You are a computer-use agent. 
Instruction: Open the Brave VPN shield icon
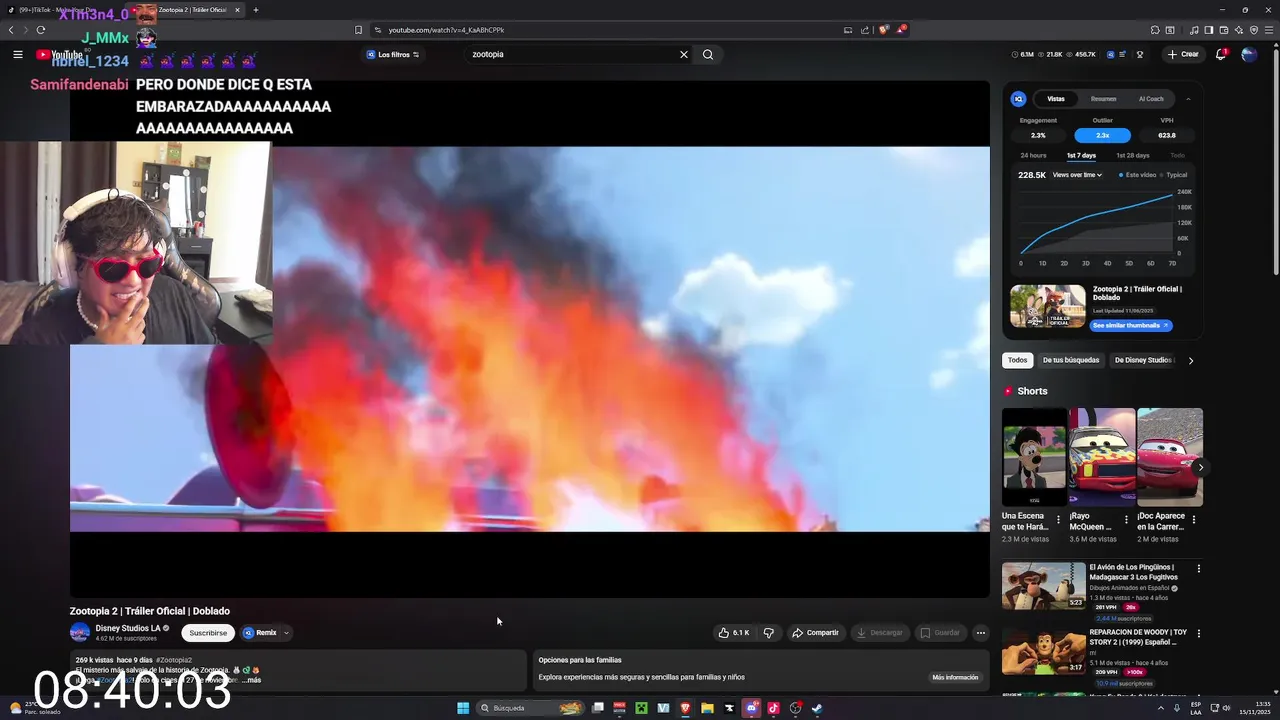point(1253,30)
